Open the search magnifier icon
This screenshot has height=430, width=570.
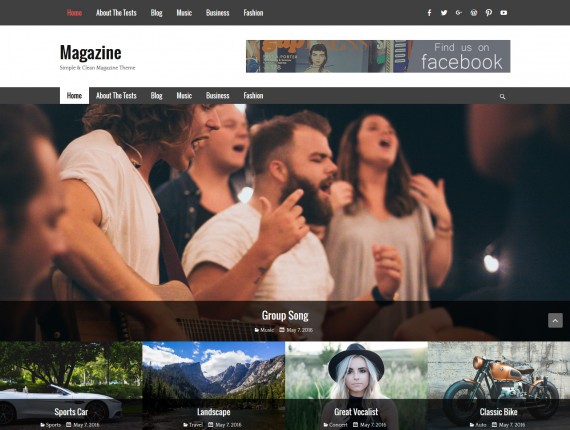coord(502,96)
